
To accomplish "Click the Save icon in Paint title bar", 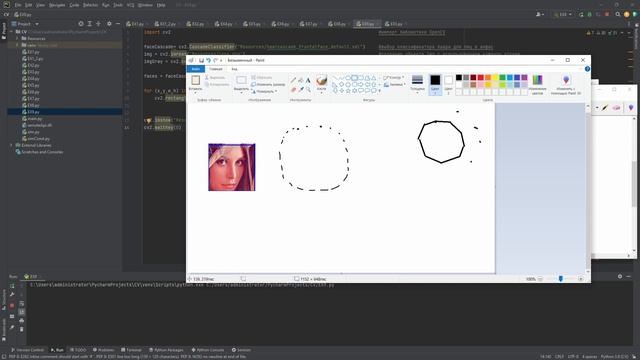I will [201, 60].
